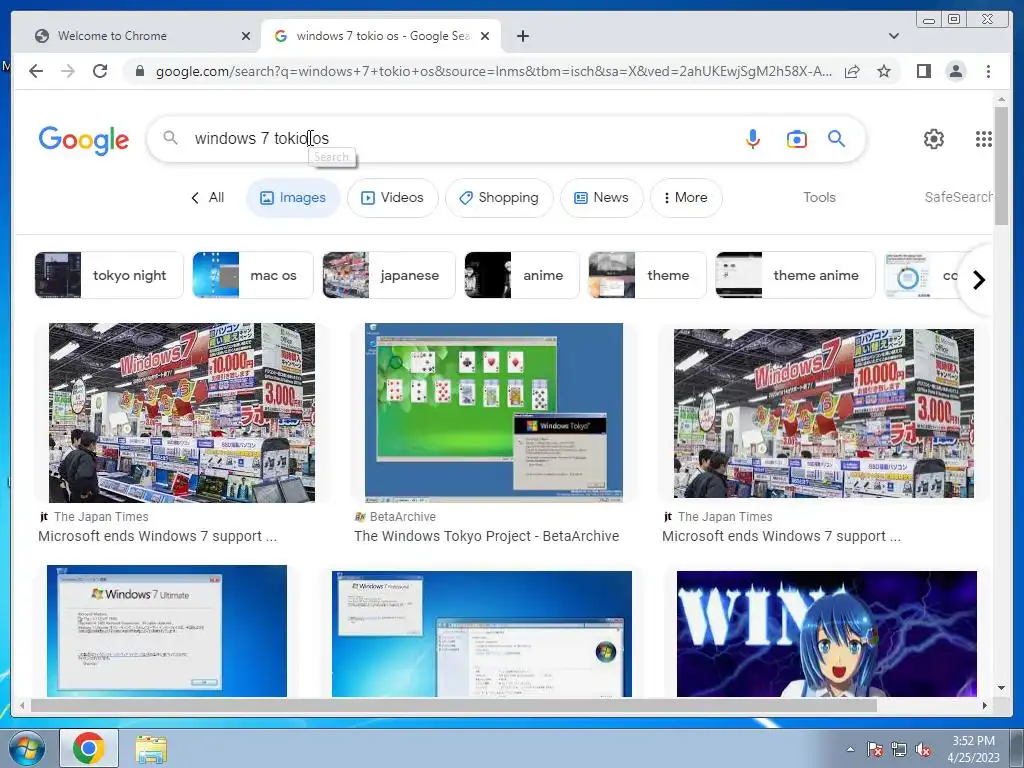Viewport: 1024px width, 768px height.
Task: Click the padlock site info icon
Action: (139, 71)
